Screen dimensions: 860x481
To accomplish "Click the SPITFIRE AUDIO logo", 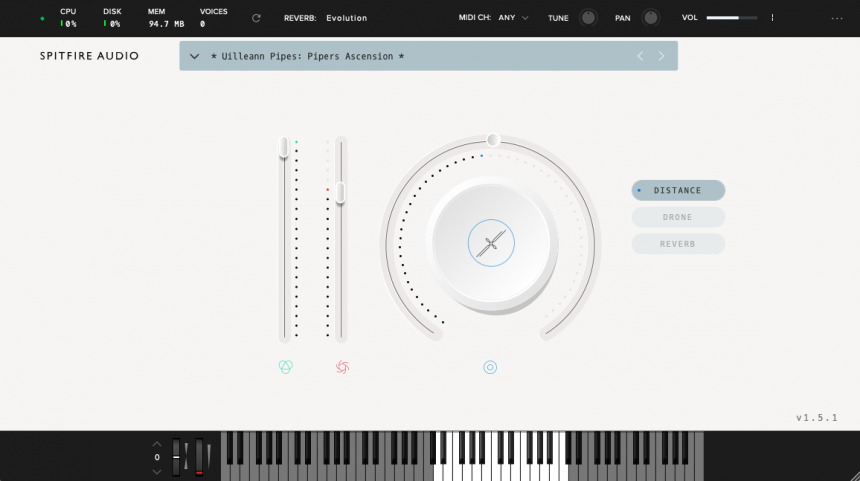I will (x=89, y=56).
